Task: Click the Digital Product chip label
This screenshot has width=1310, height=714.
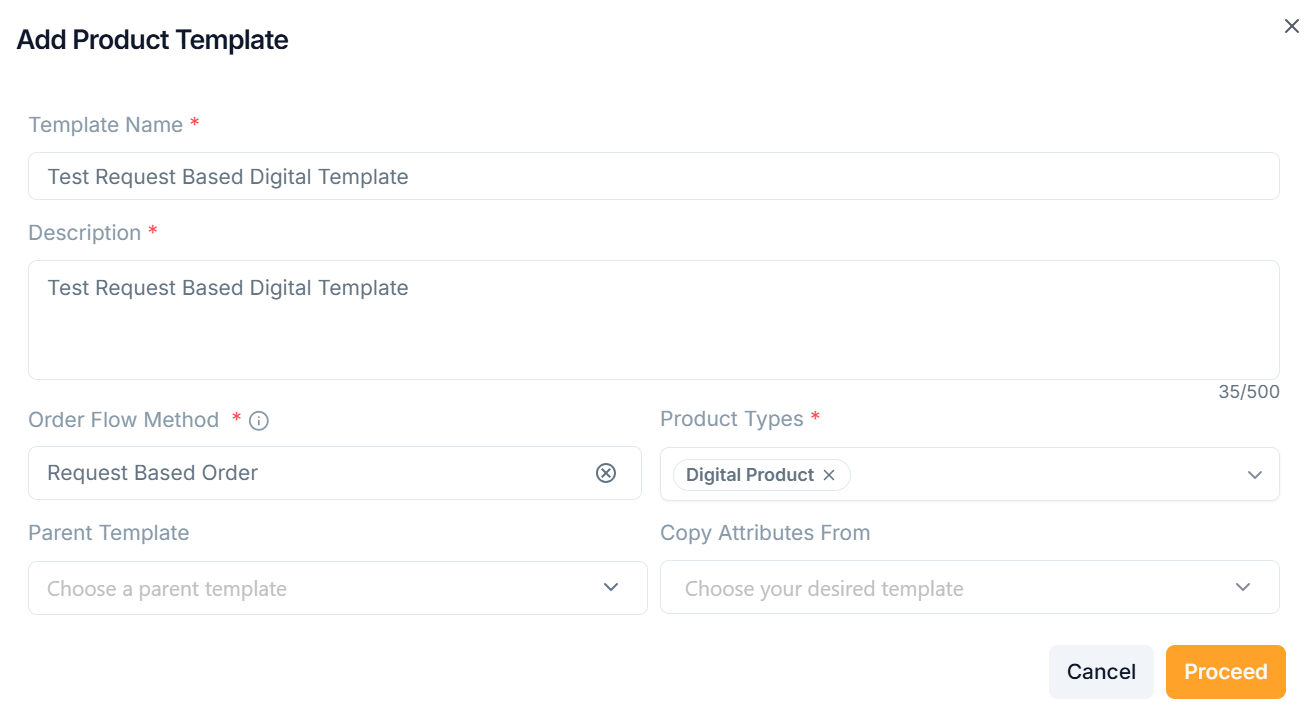Action: (749, 475)
